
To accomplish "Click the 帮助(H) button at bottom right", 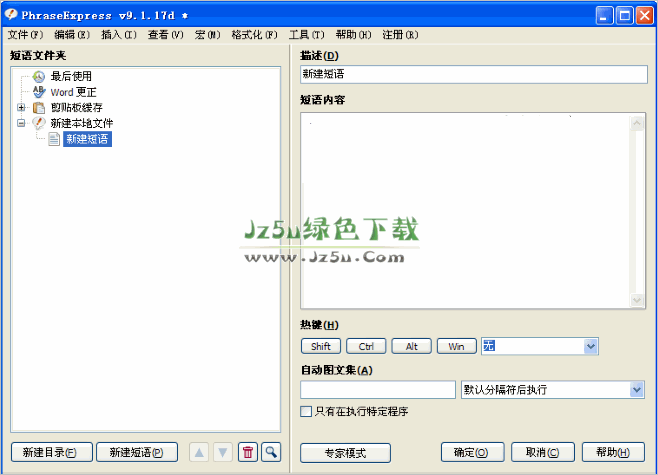I will tap(613, 452).
